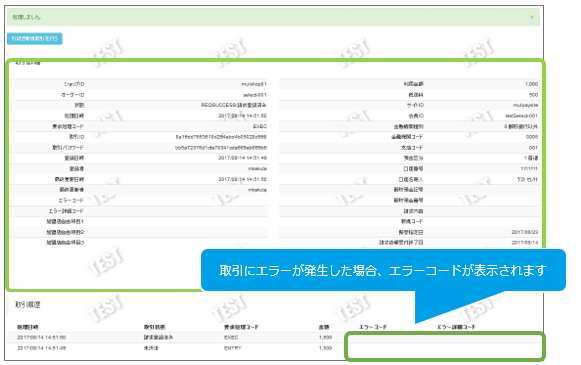Click the date value 2017/08/14 in right column
Image resolution: width=581 pixels, height=365 pixels.
point(525,243)
